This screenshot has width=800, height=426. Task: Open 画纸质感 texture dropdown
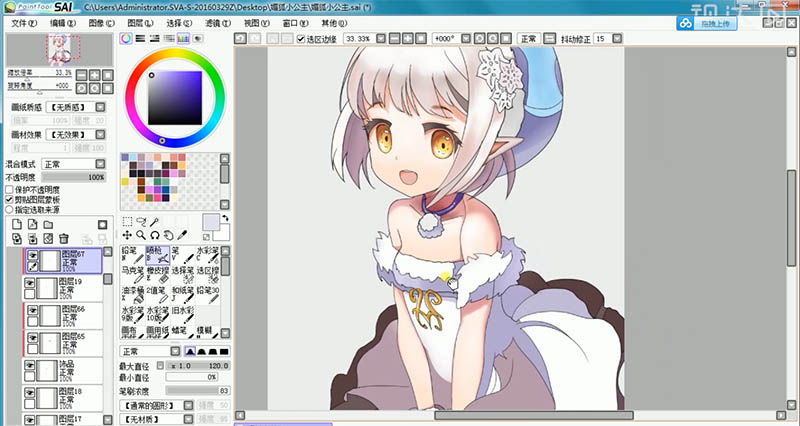pos(101,107)
